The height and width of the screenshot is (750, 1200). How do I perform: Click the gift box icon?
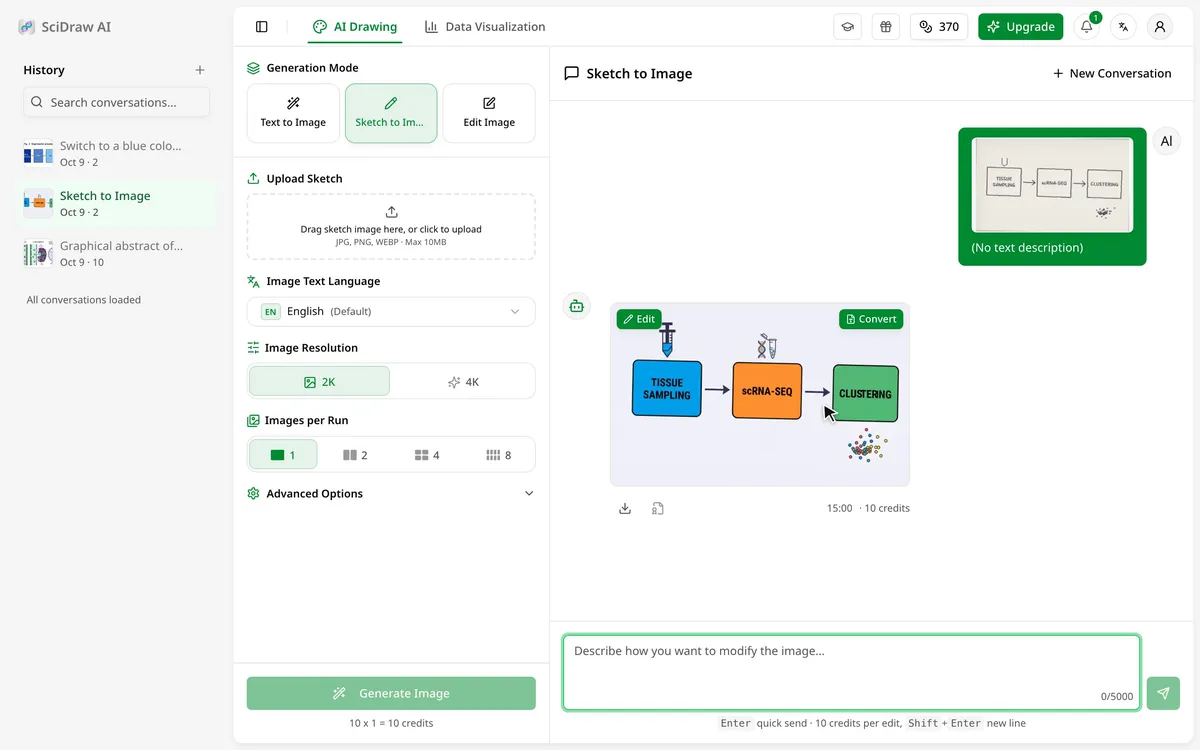(885, 27)
